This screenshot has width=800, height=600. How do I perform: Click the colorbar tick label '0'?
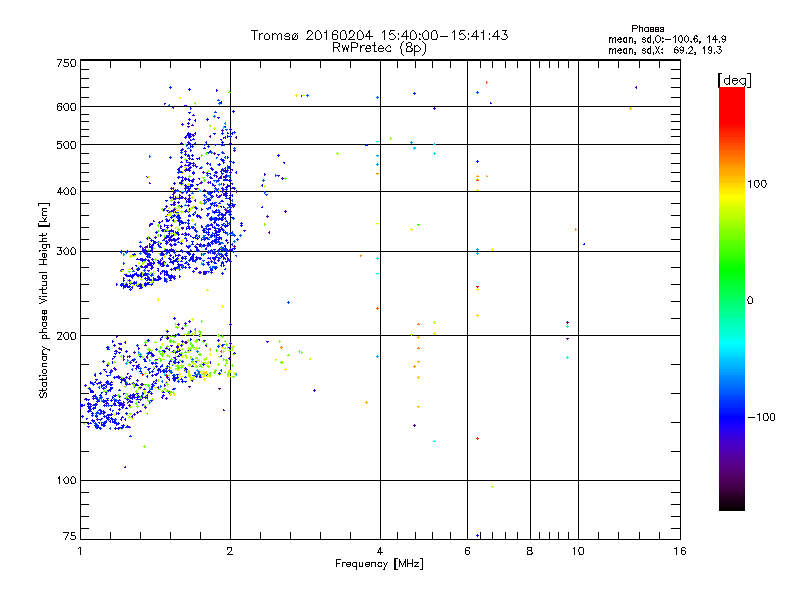750,301
